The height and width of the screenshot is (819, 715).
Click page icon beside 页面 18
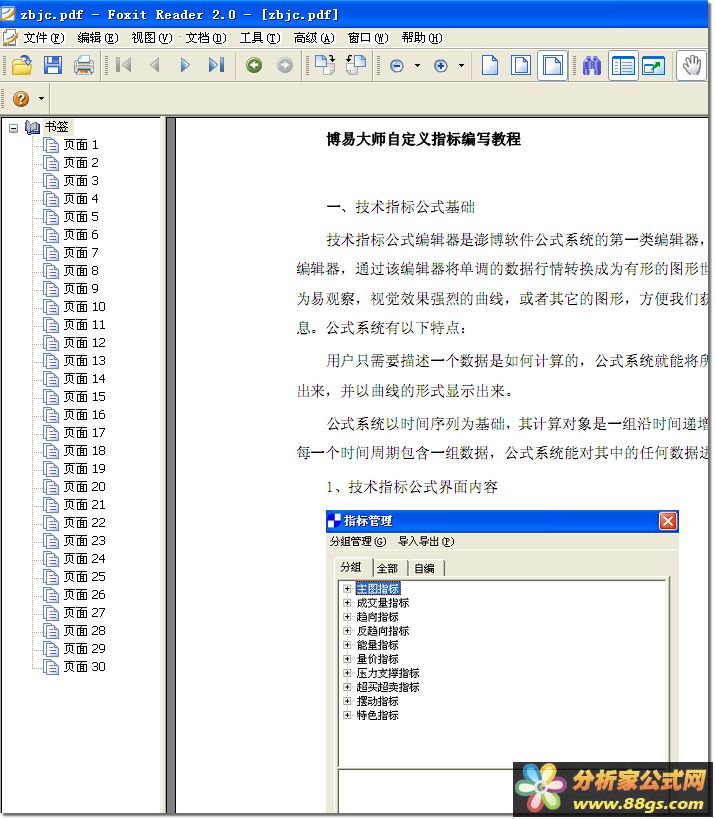pyautogui.click(x=51, y=451)
